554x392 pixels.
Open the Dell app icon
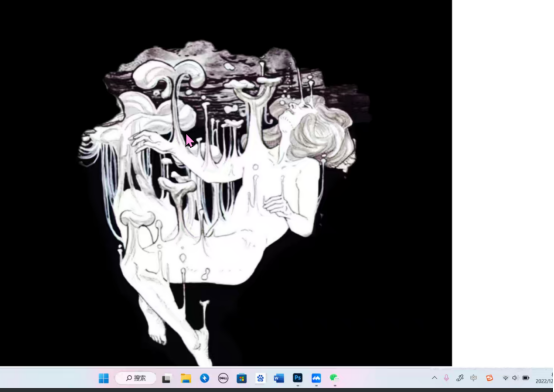click(223, 379)
